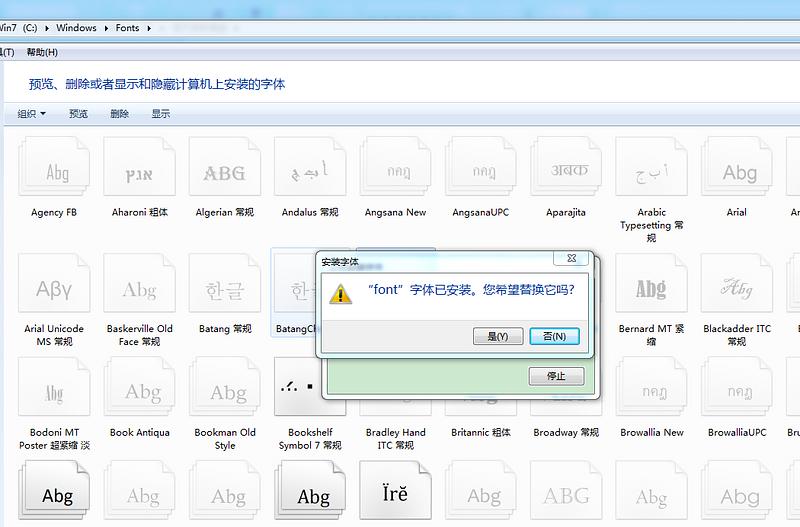Expand the arrow after Windows in path
Screen dimensions: 800x527
[x=106, y=29]
